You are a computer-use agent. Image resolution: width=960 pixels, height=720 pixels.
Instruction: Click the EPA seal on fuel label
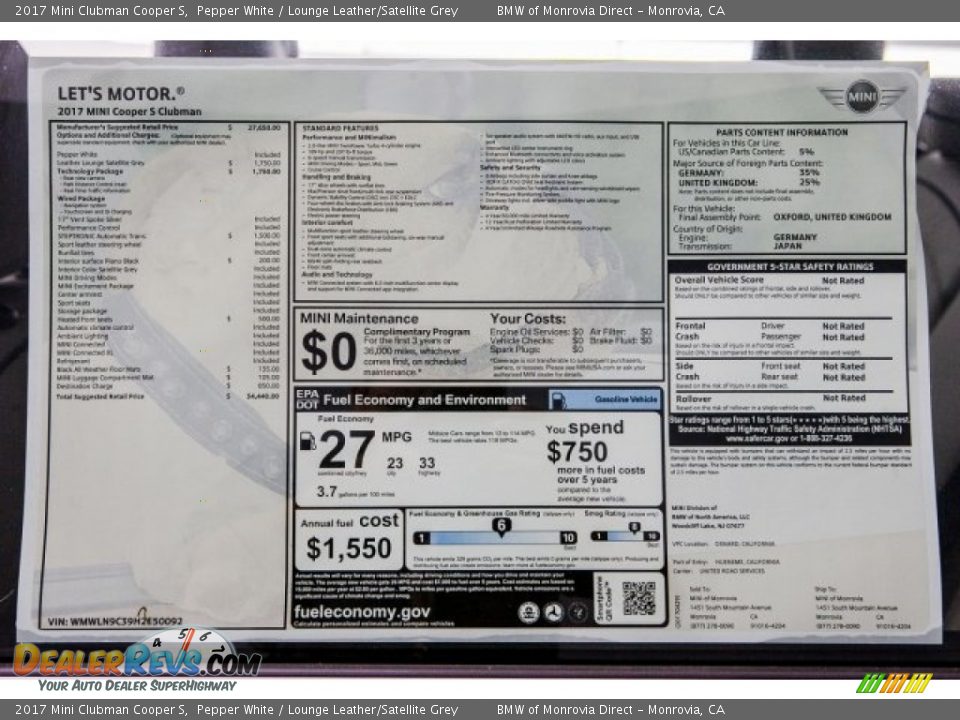pos(529,612)
